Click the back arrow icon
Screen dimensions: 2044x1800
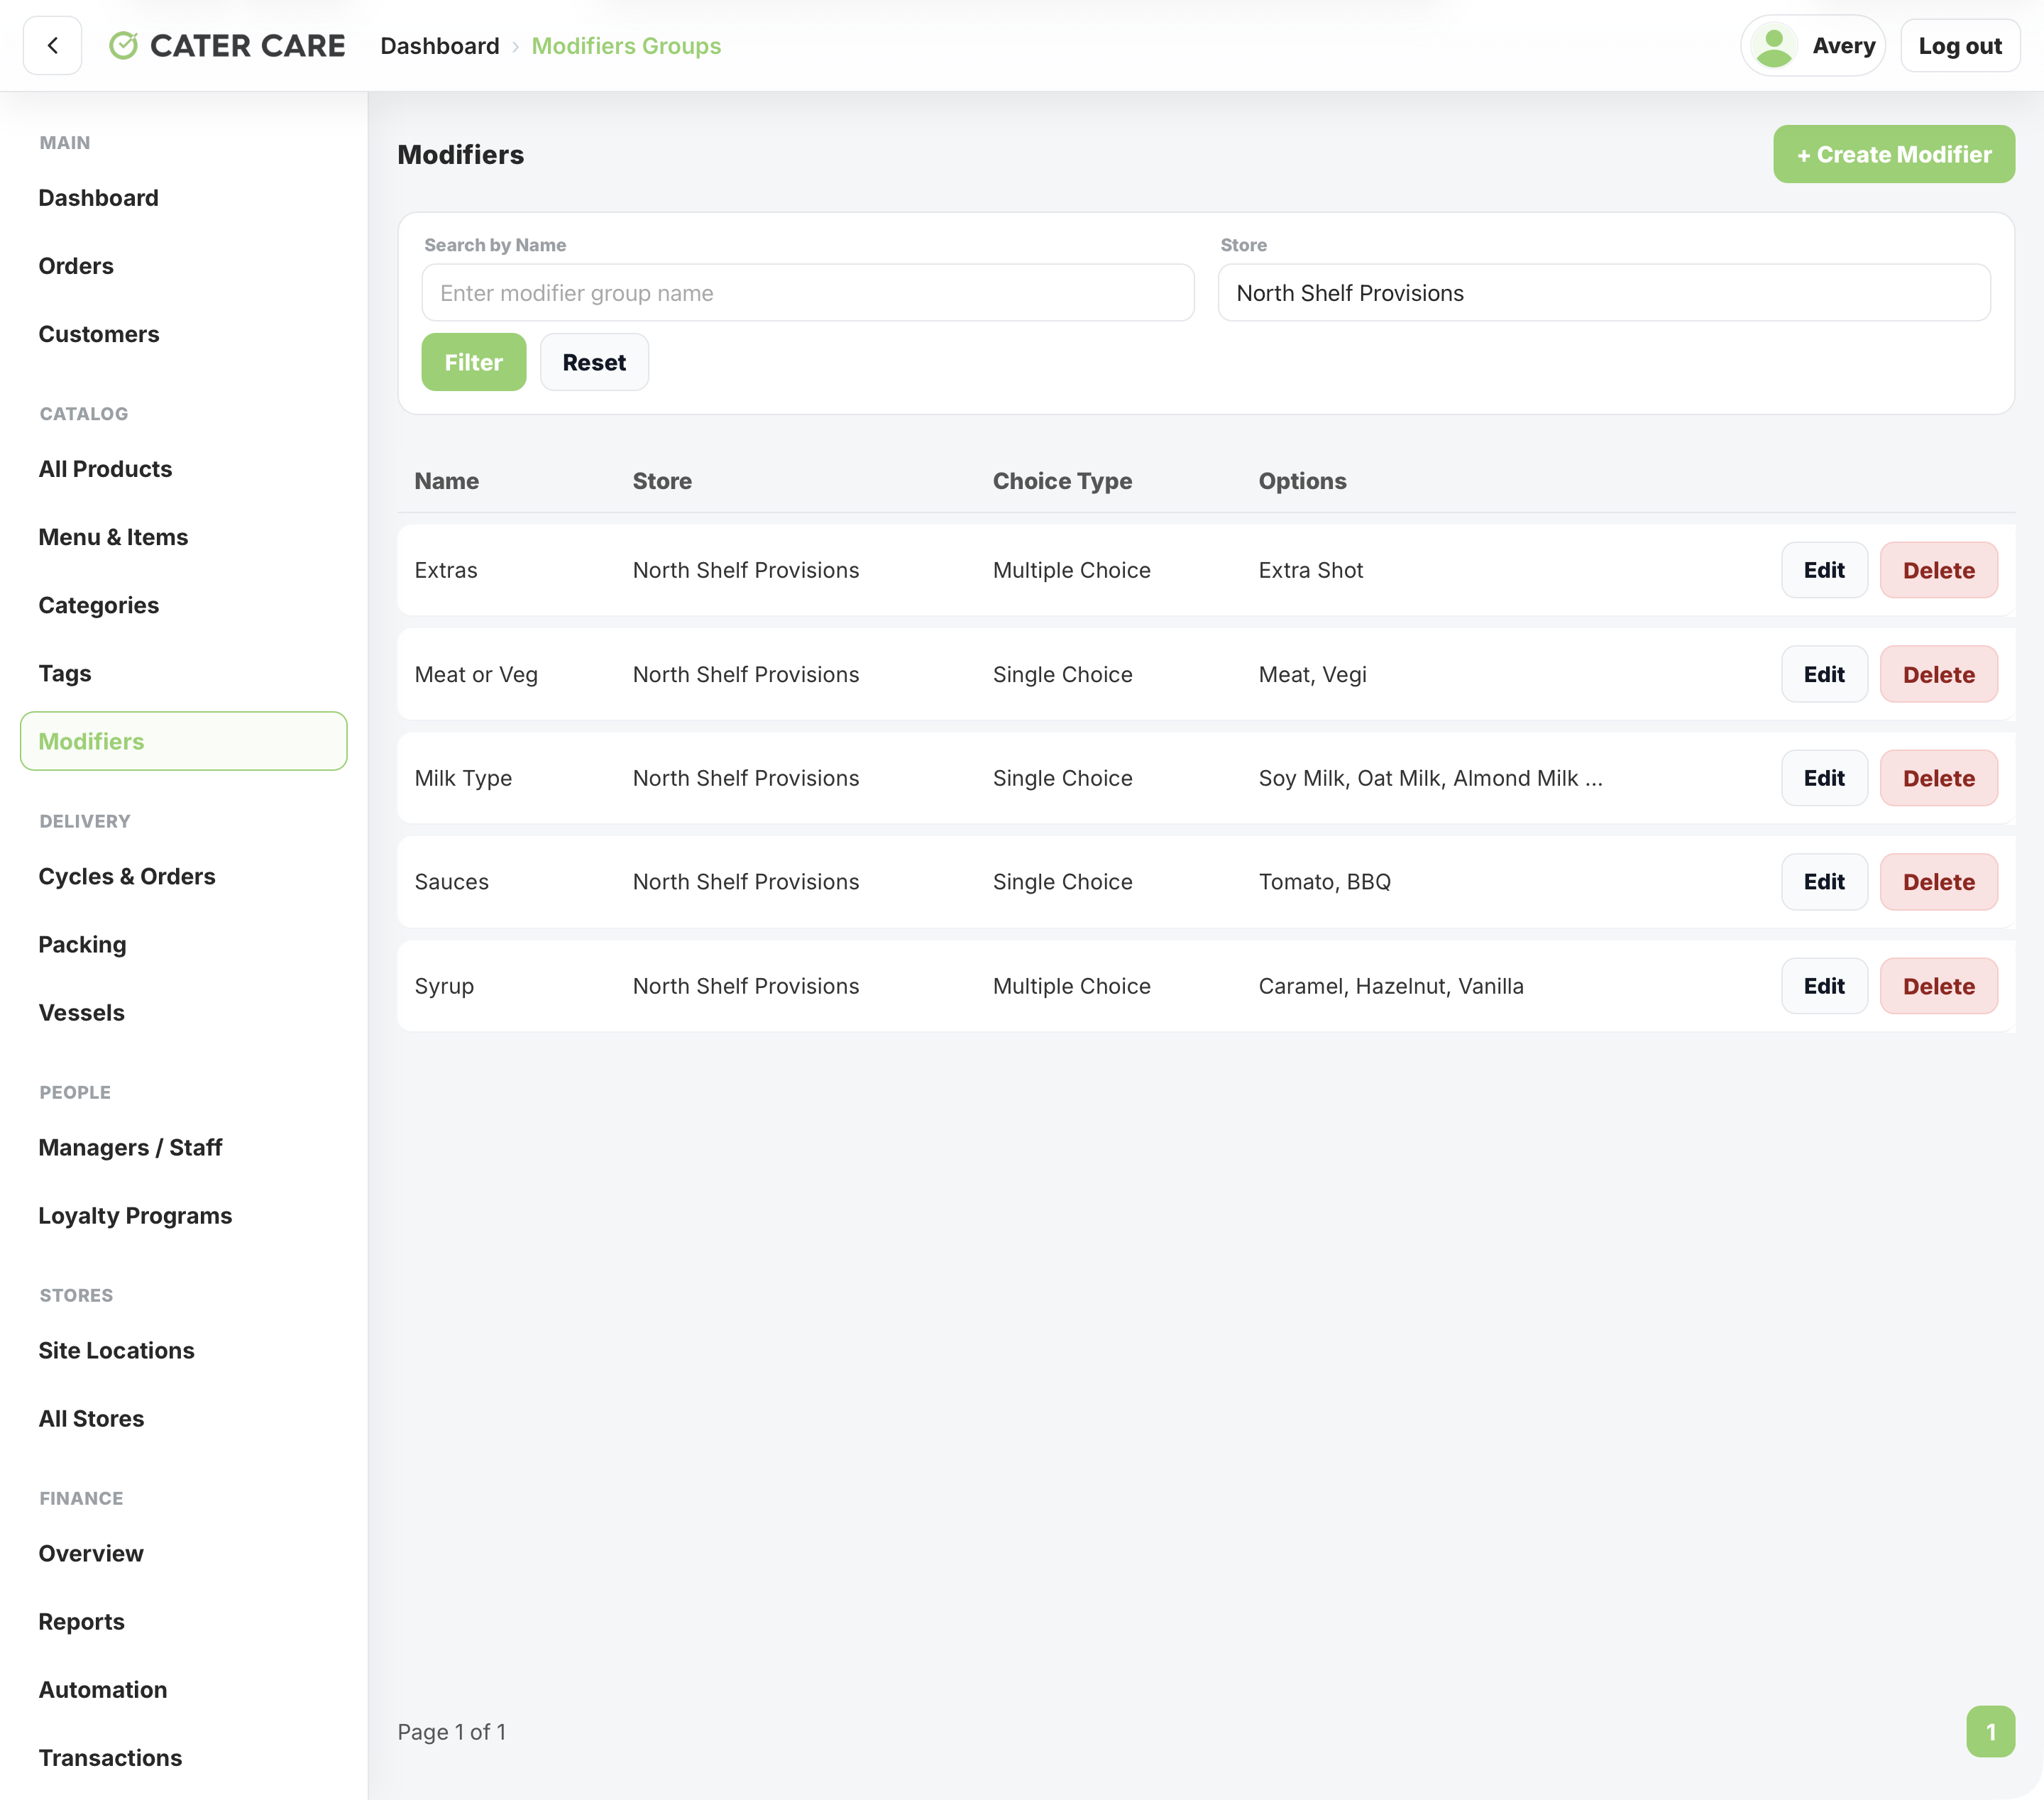(52, 46)
